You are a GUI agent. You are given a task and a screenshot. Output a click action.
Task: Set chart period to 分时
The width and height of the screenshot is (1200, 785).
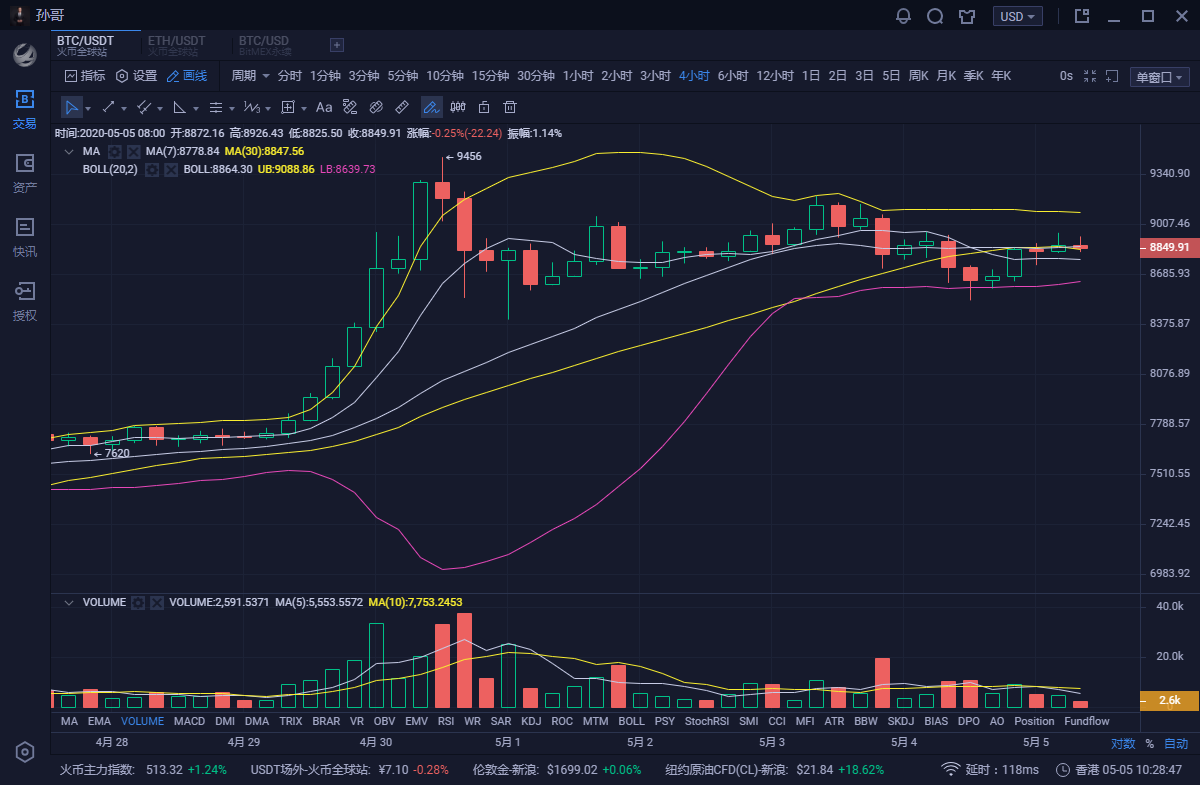(289, 76)
